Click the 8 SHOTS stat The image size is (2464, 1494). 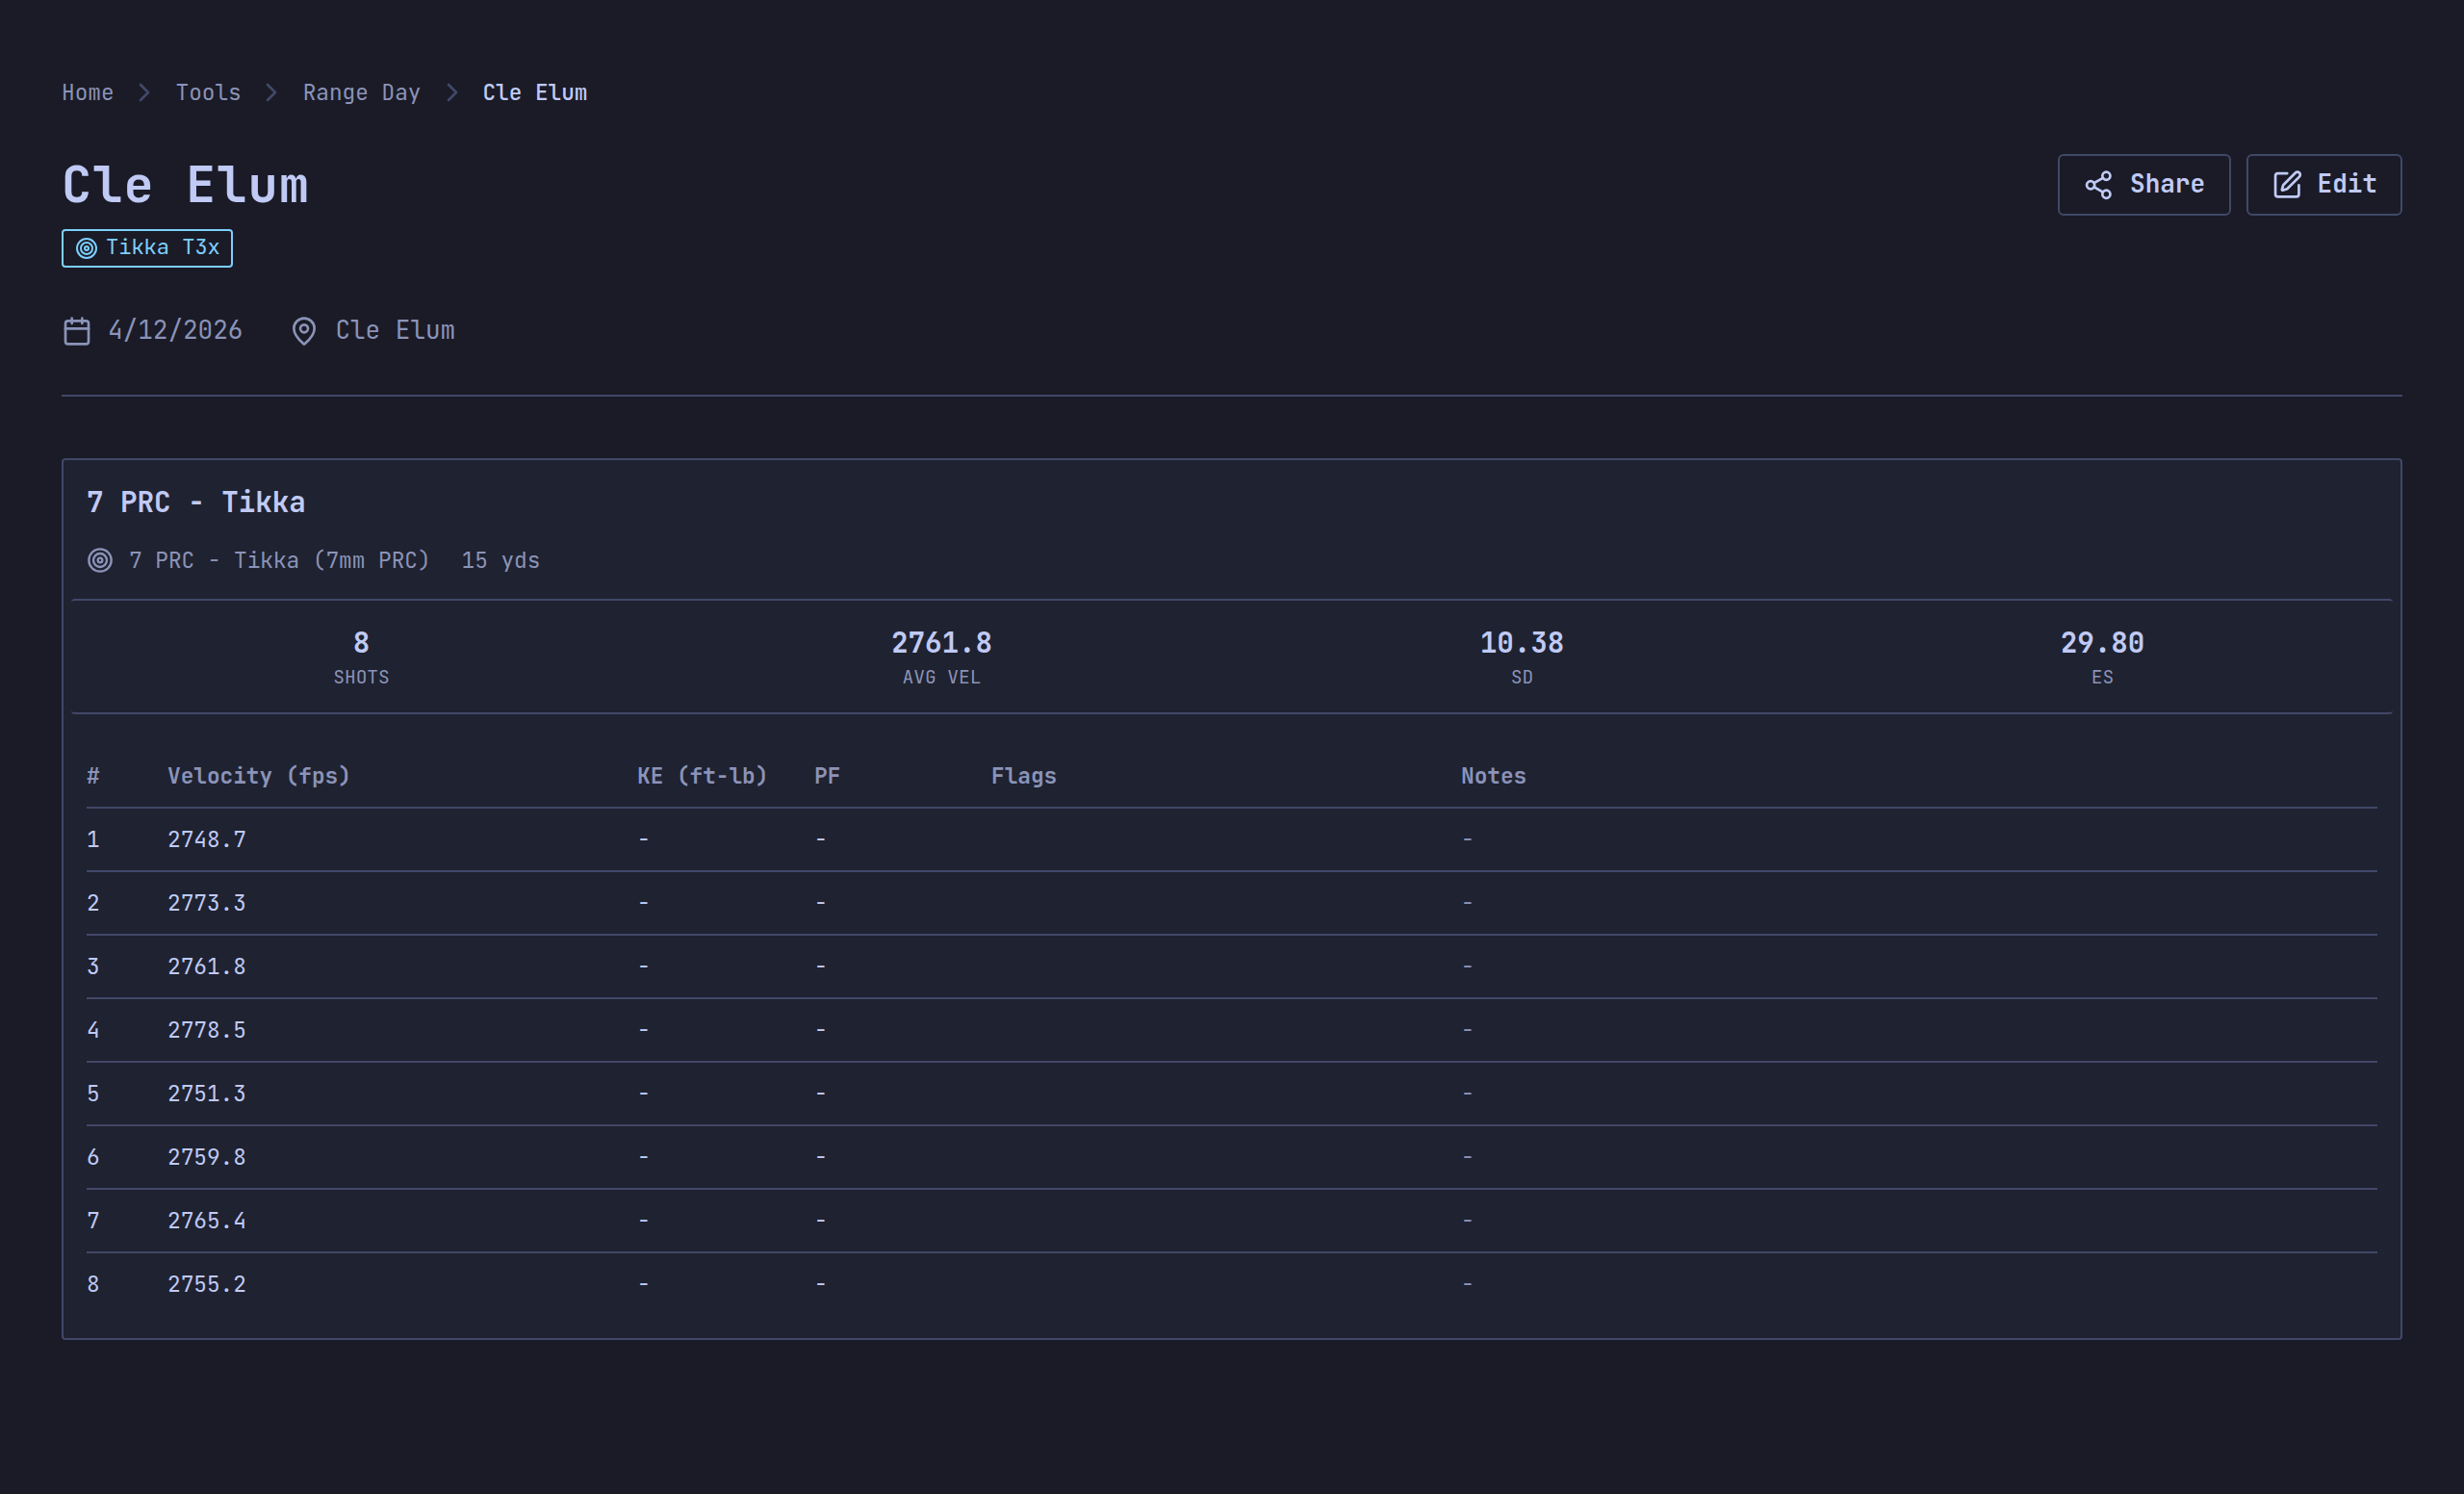point(361,657)
